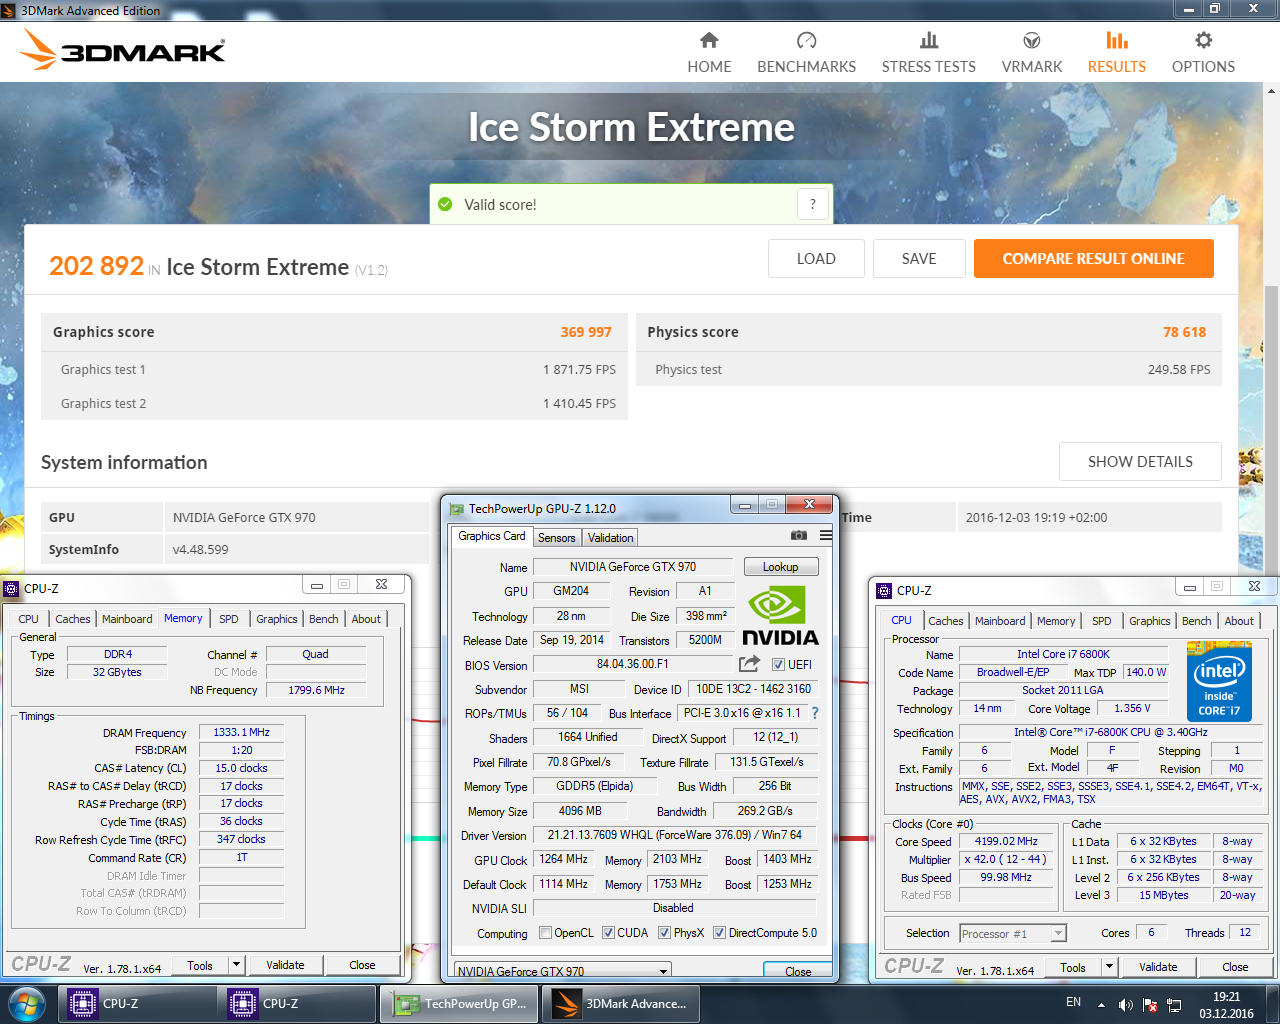Click Graphics score value 369 997
Viewport: 1280px width, 1024px height.
point(586,332)
